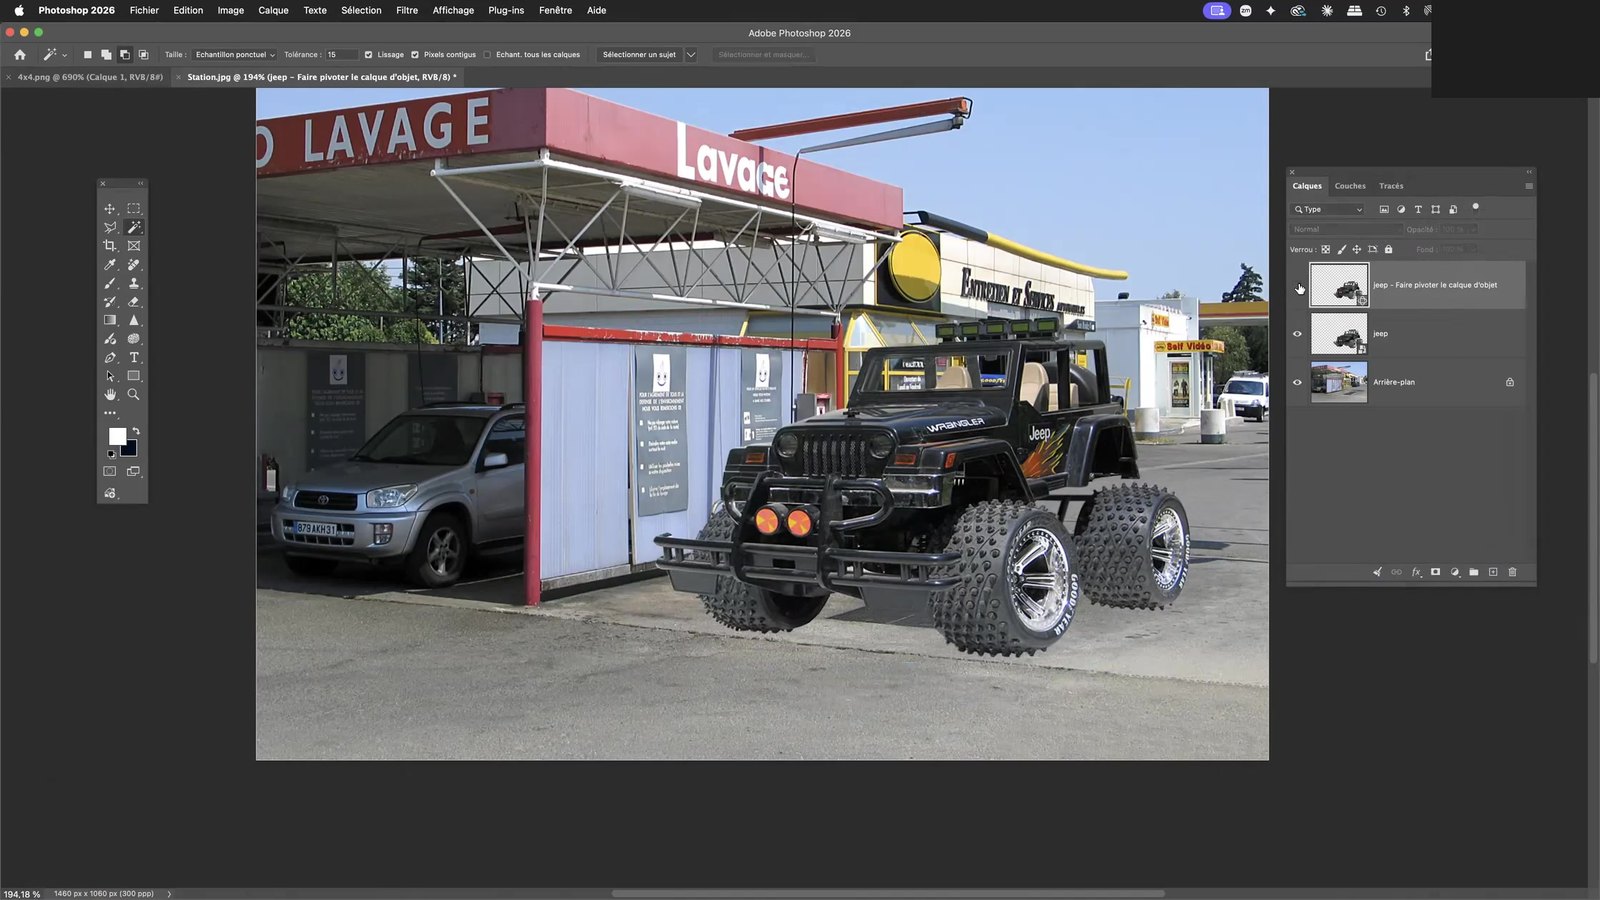Select the History Brush tool
Screen dimensions: 1600x900
(110, 302)
